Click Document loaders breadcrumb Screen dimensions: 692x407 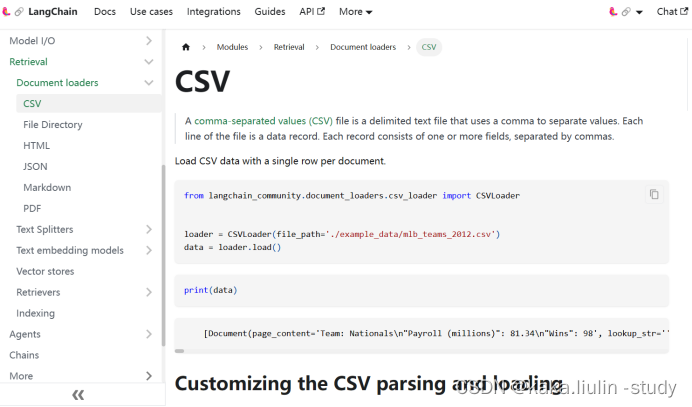coord(363,47)
